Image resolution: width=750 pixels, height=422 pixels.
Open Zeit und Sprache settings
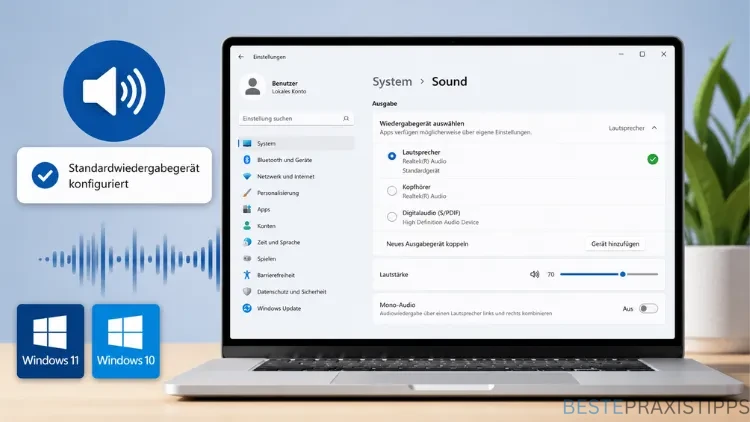(x=278, y=242)
